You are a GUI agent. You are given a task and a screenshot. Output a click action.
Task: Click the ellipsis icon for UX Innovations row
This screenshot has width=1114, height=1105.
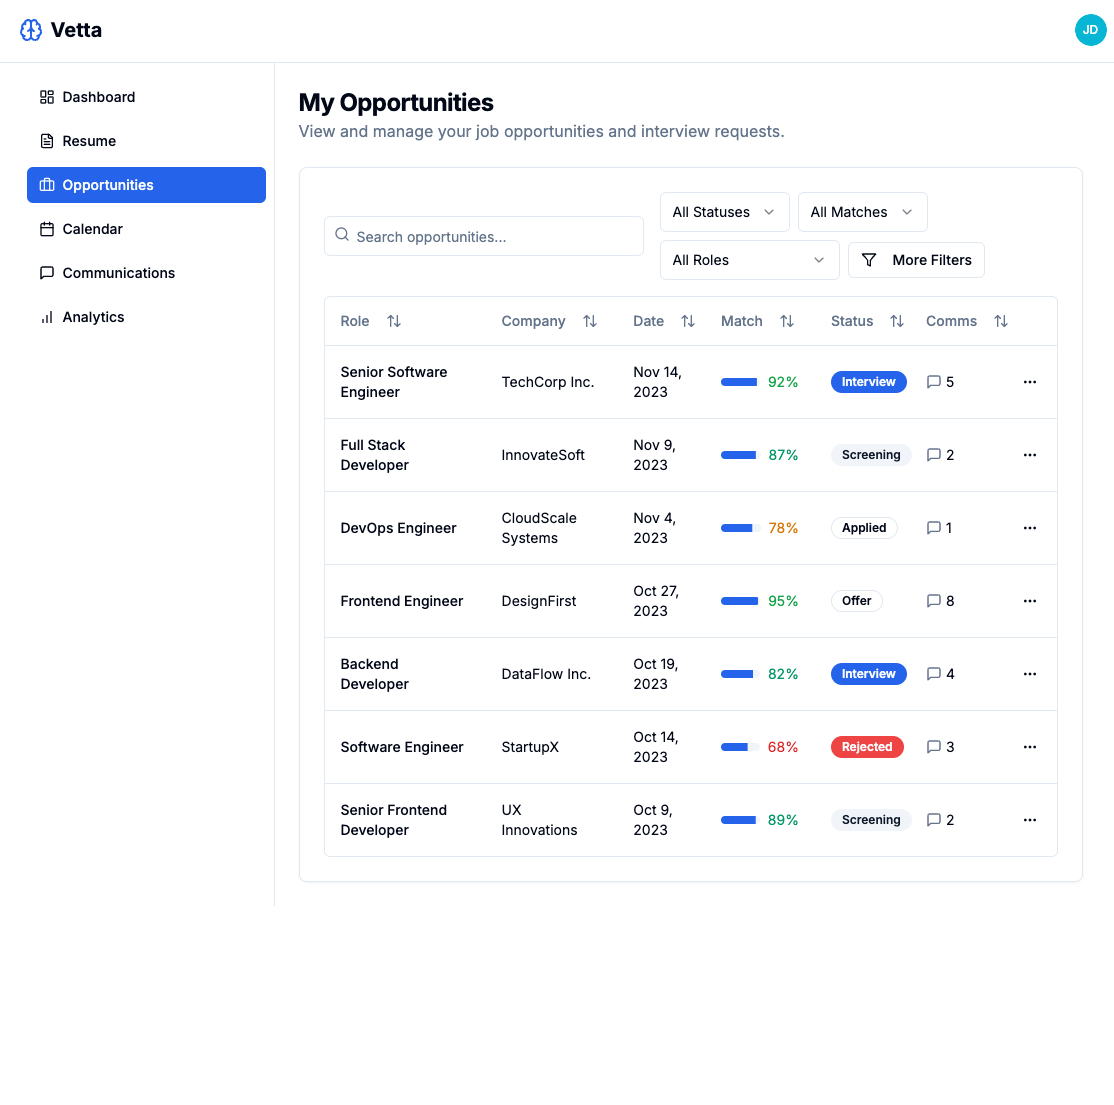(x=1030, y=820)
